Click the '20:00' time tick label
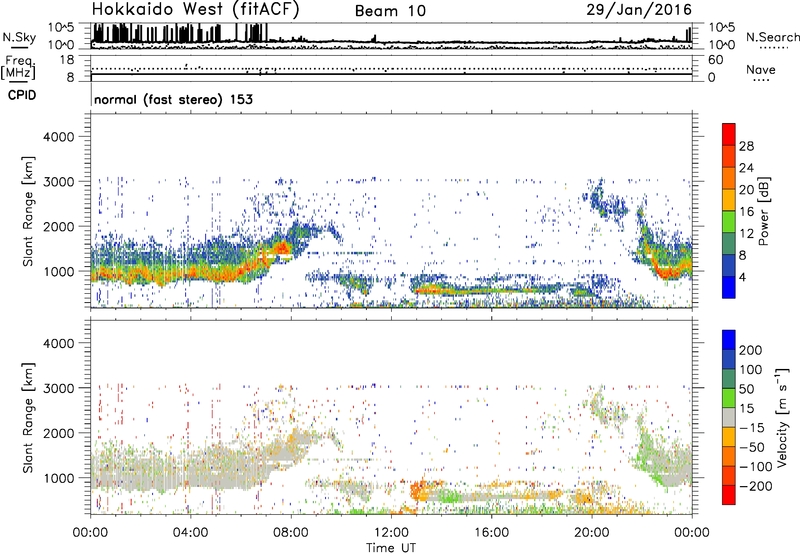The width and height of the screenshot is (800, 554). tap(591, 533)
